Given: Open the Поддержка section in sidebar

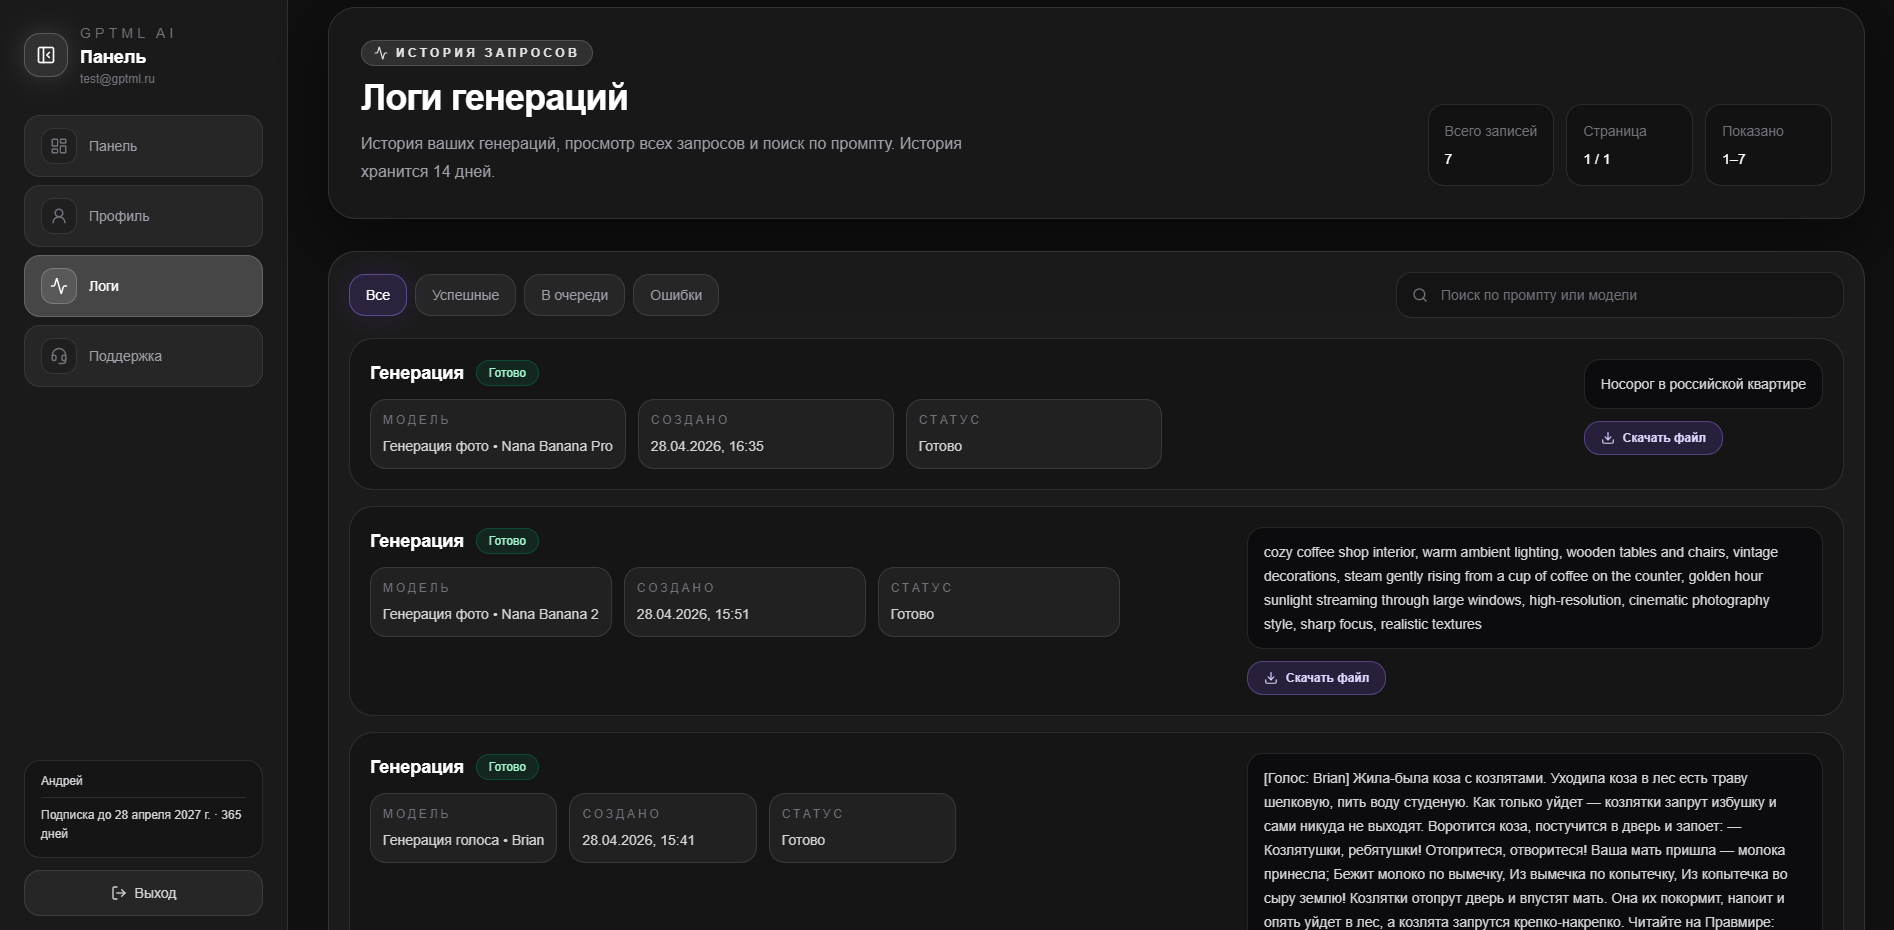Looking at the screenshot, I should pyautogui.click(x=143, y=356).
